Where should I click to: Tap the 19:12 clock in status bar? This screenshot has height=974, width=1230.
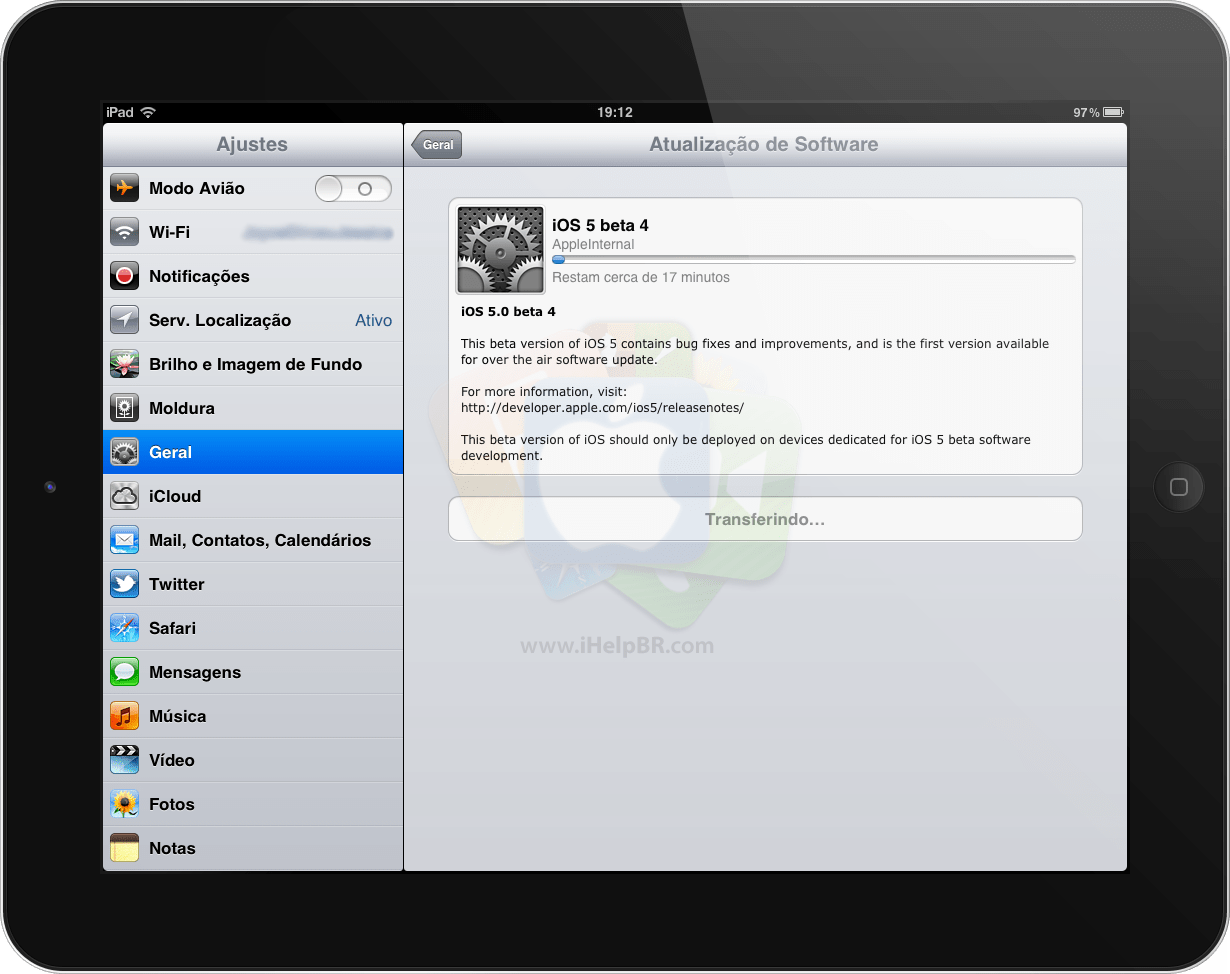[x=615, y=112]
